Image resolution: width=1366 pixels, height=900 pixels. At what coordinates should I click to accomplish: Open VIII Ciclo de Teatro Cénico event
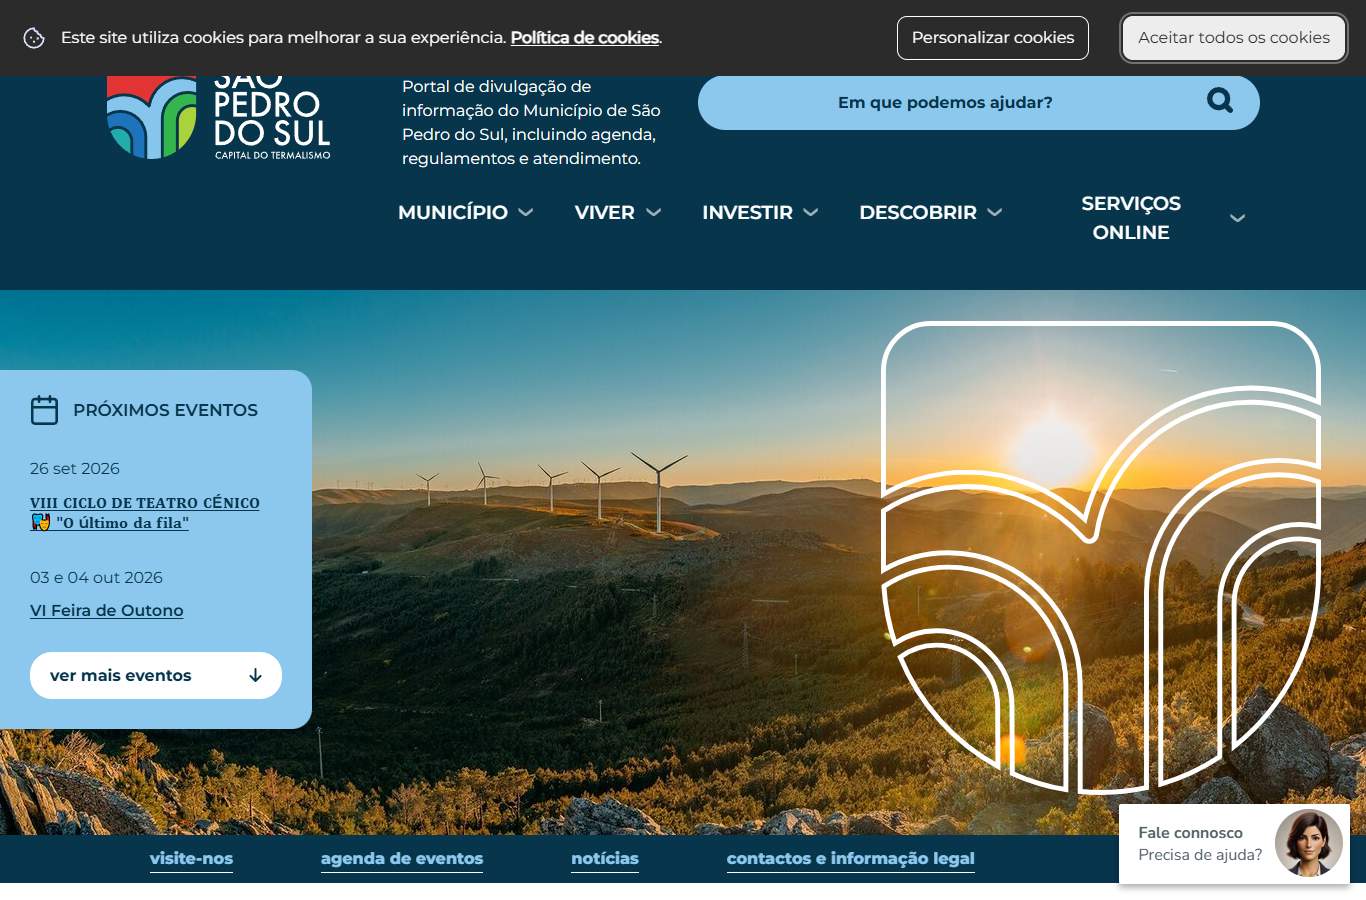pos(145,513)
